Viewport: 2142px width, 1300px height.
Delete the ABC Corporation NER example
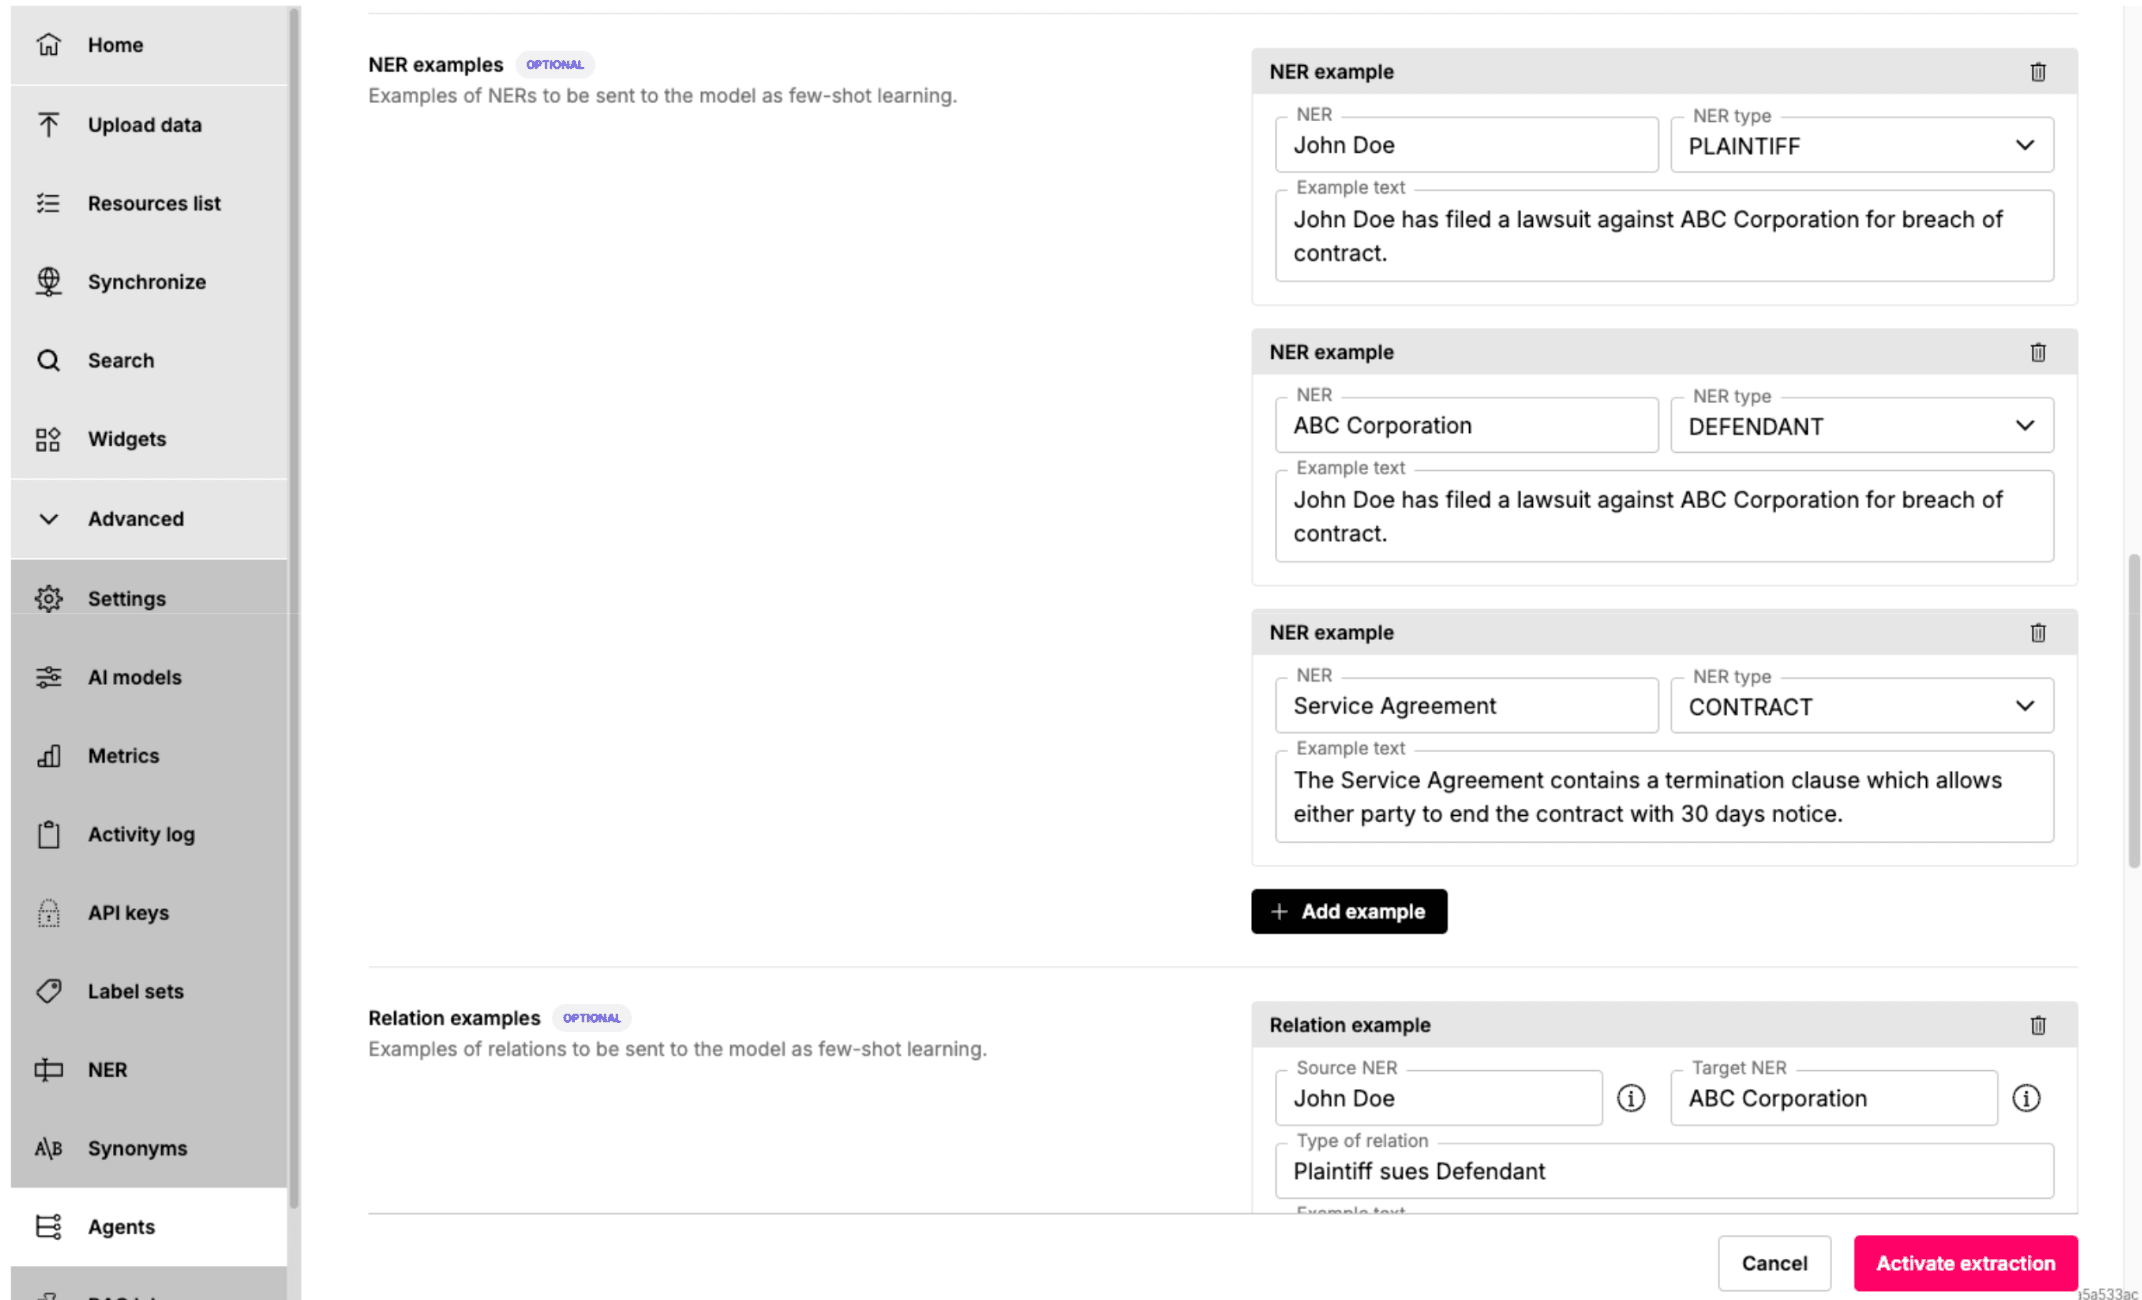coord(2037,352)
